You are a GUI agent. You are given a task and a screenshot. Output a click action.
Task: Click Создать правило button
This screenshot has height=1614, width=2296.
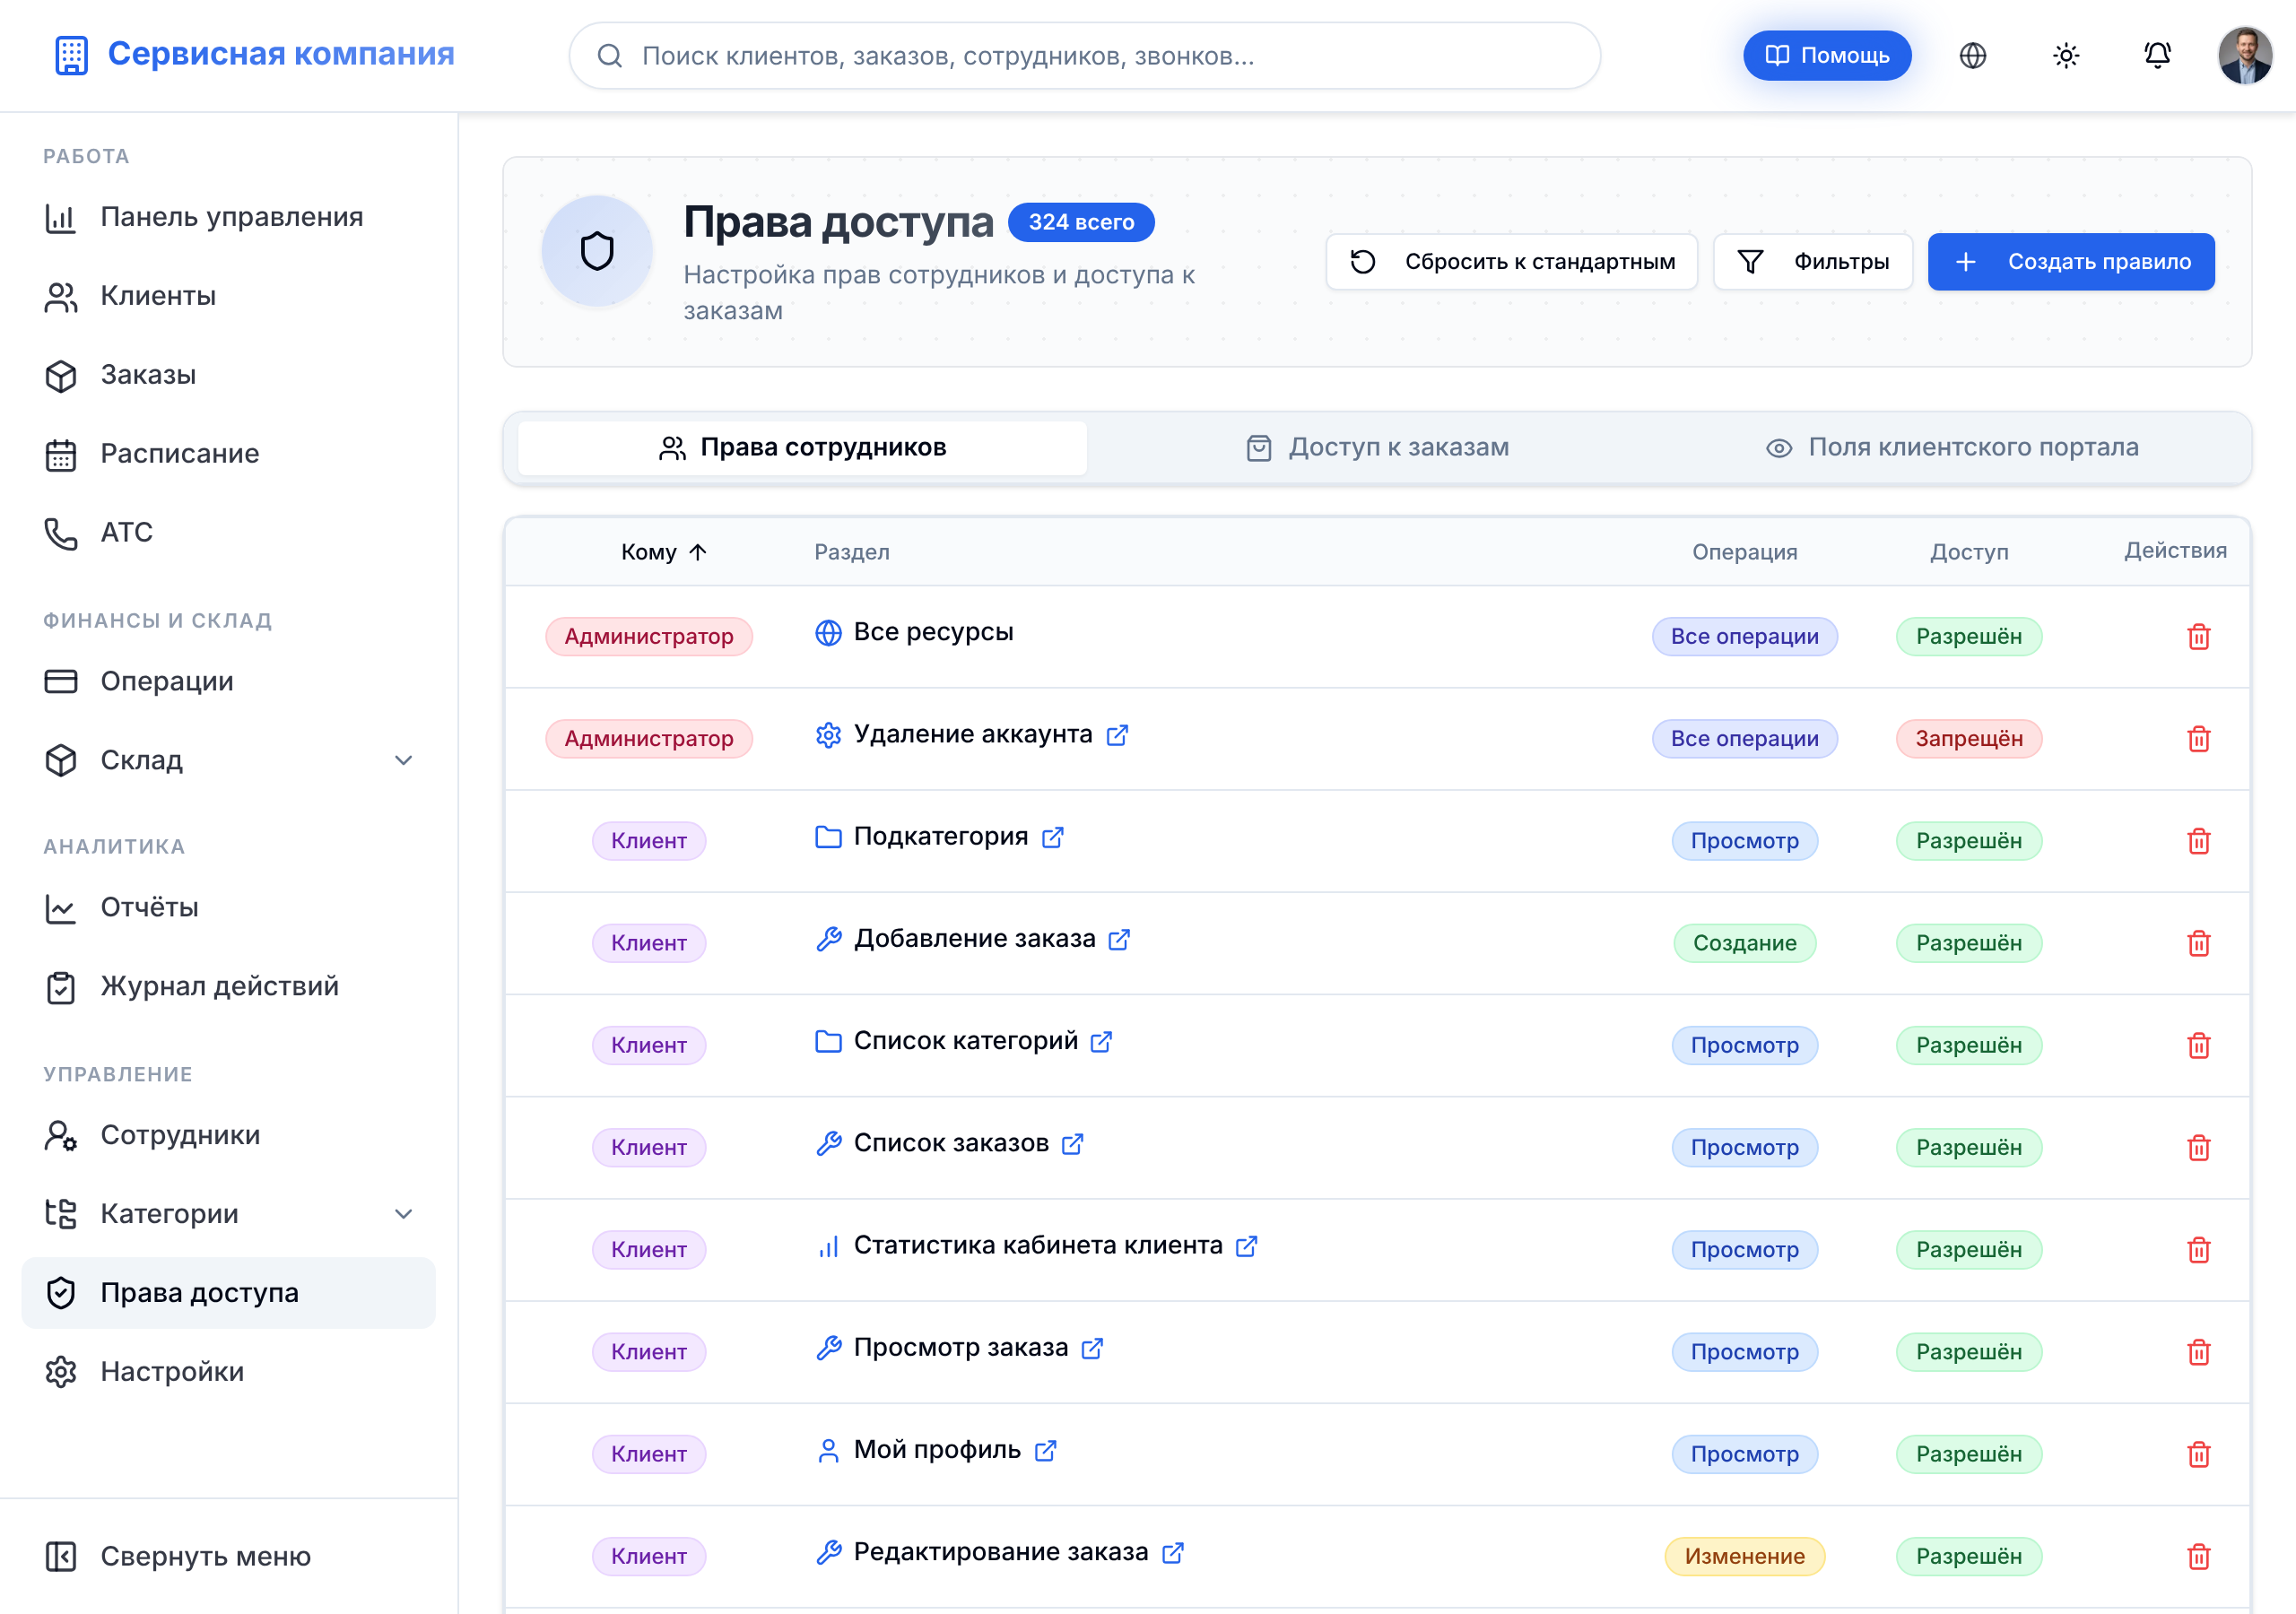[x=2071, y=262]
